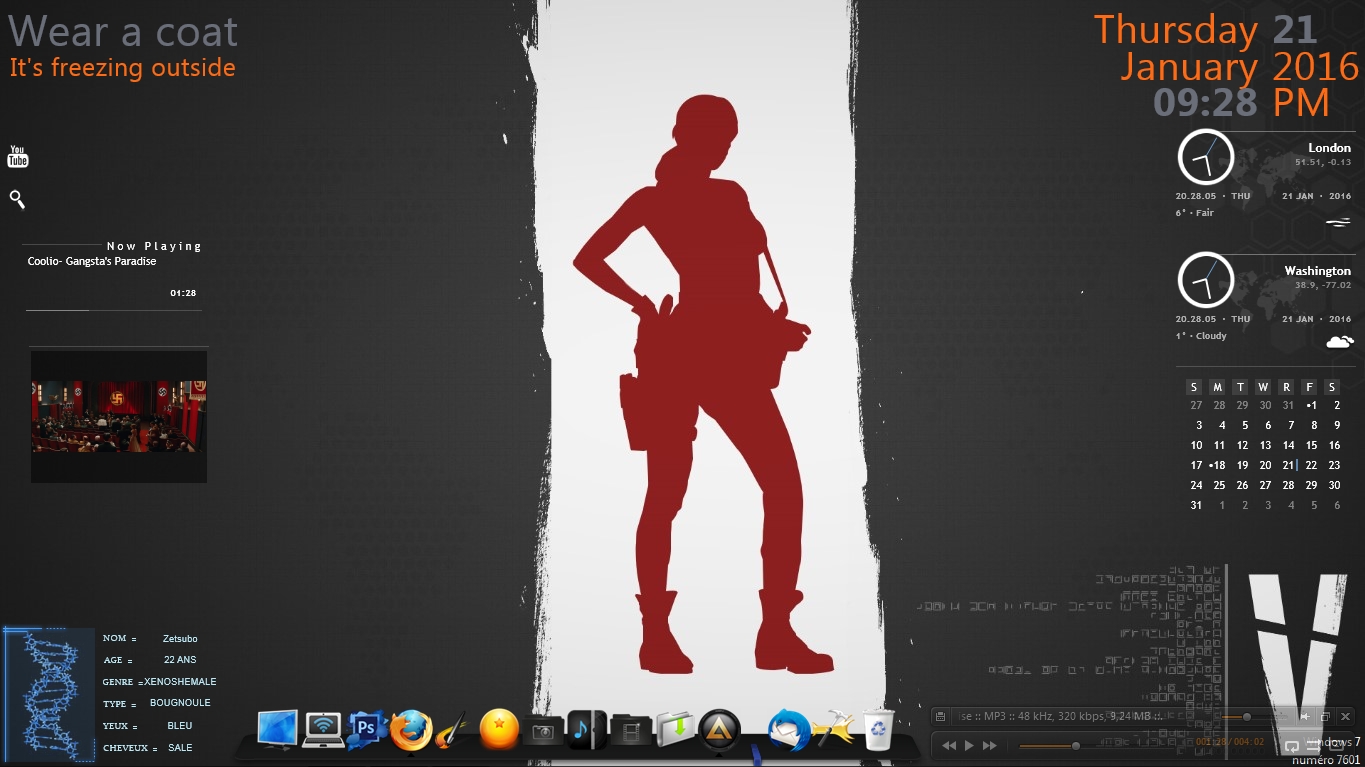Click the 22 ANS age value
Viewport: 1365px width, 767px height.
pos(180,660)
